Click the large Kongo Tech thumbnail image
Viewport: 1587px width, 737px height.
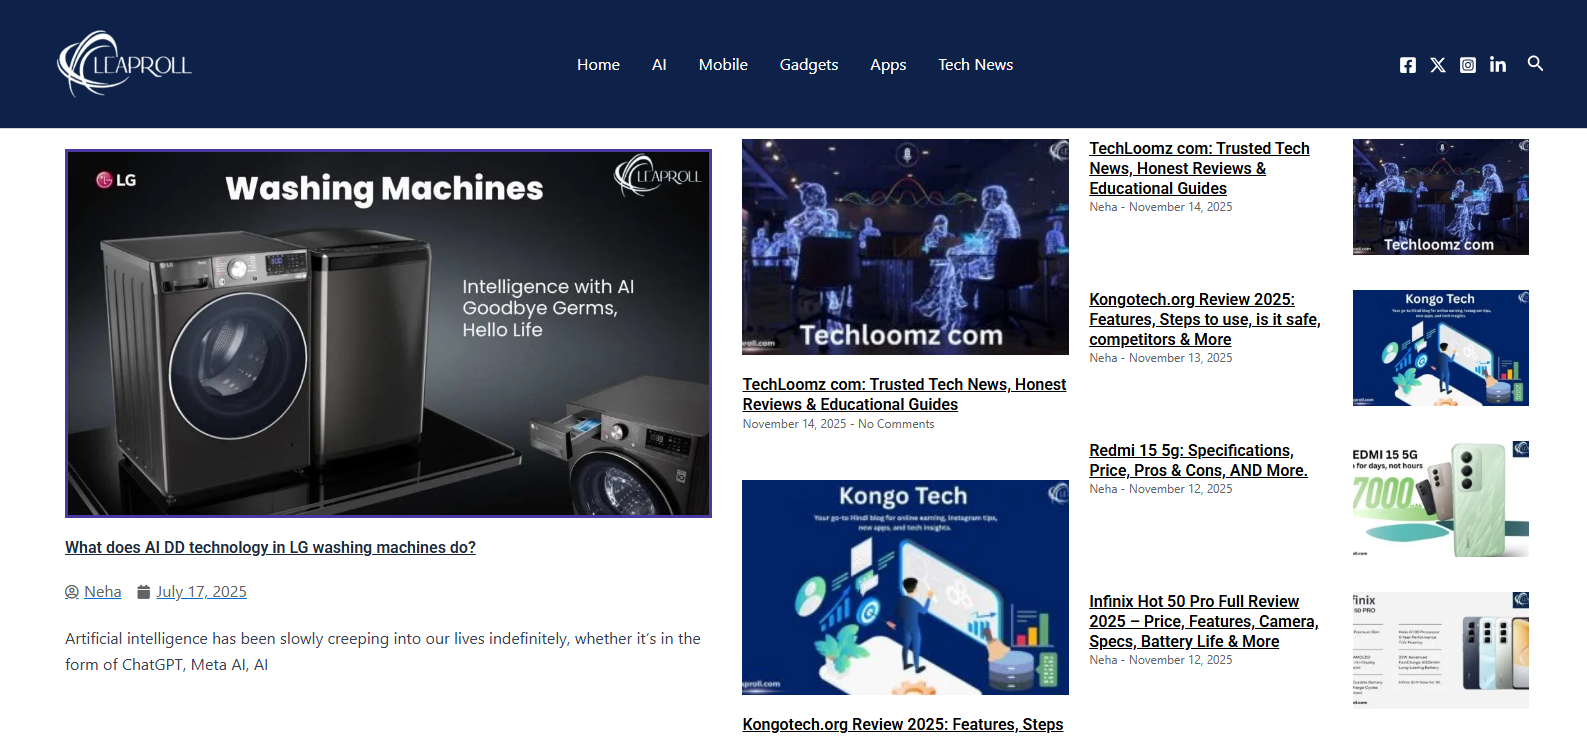pyautogui.click(x=905, y=587)
